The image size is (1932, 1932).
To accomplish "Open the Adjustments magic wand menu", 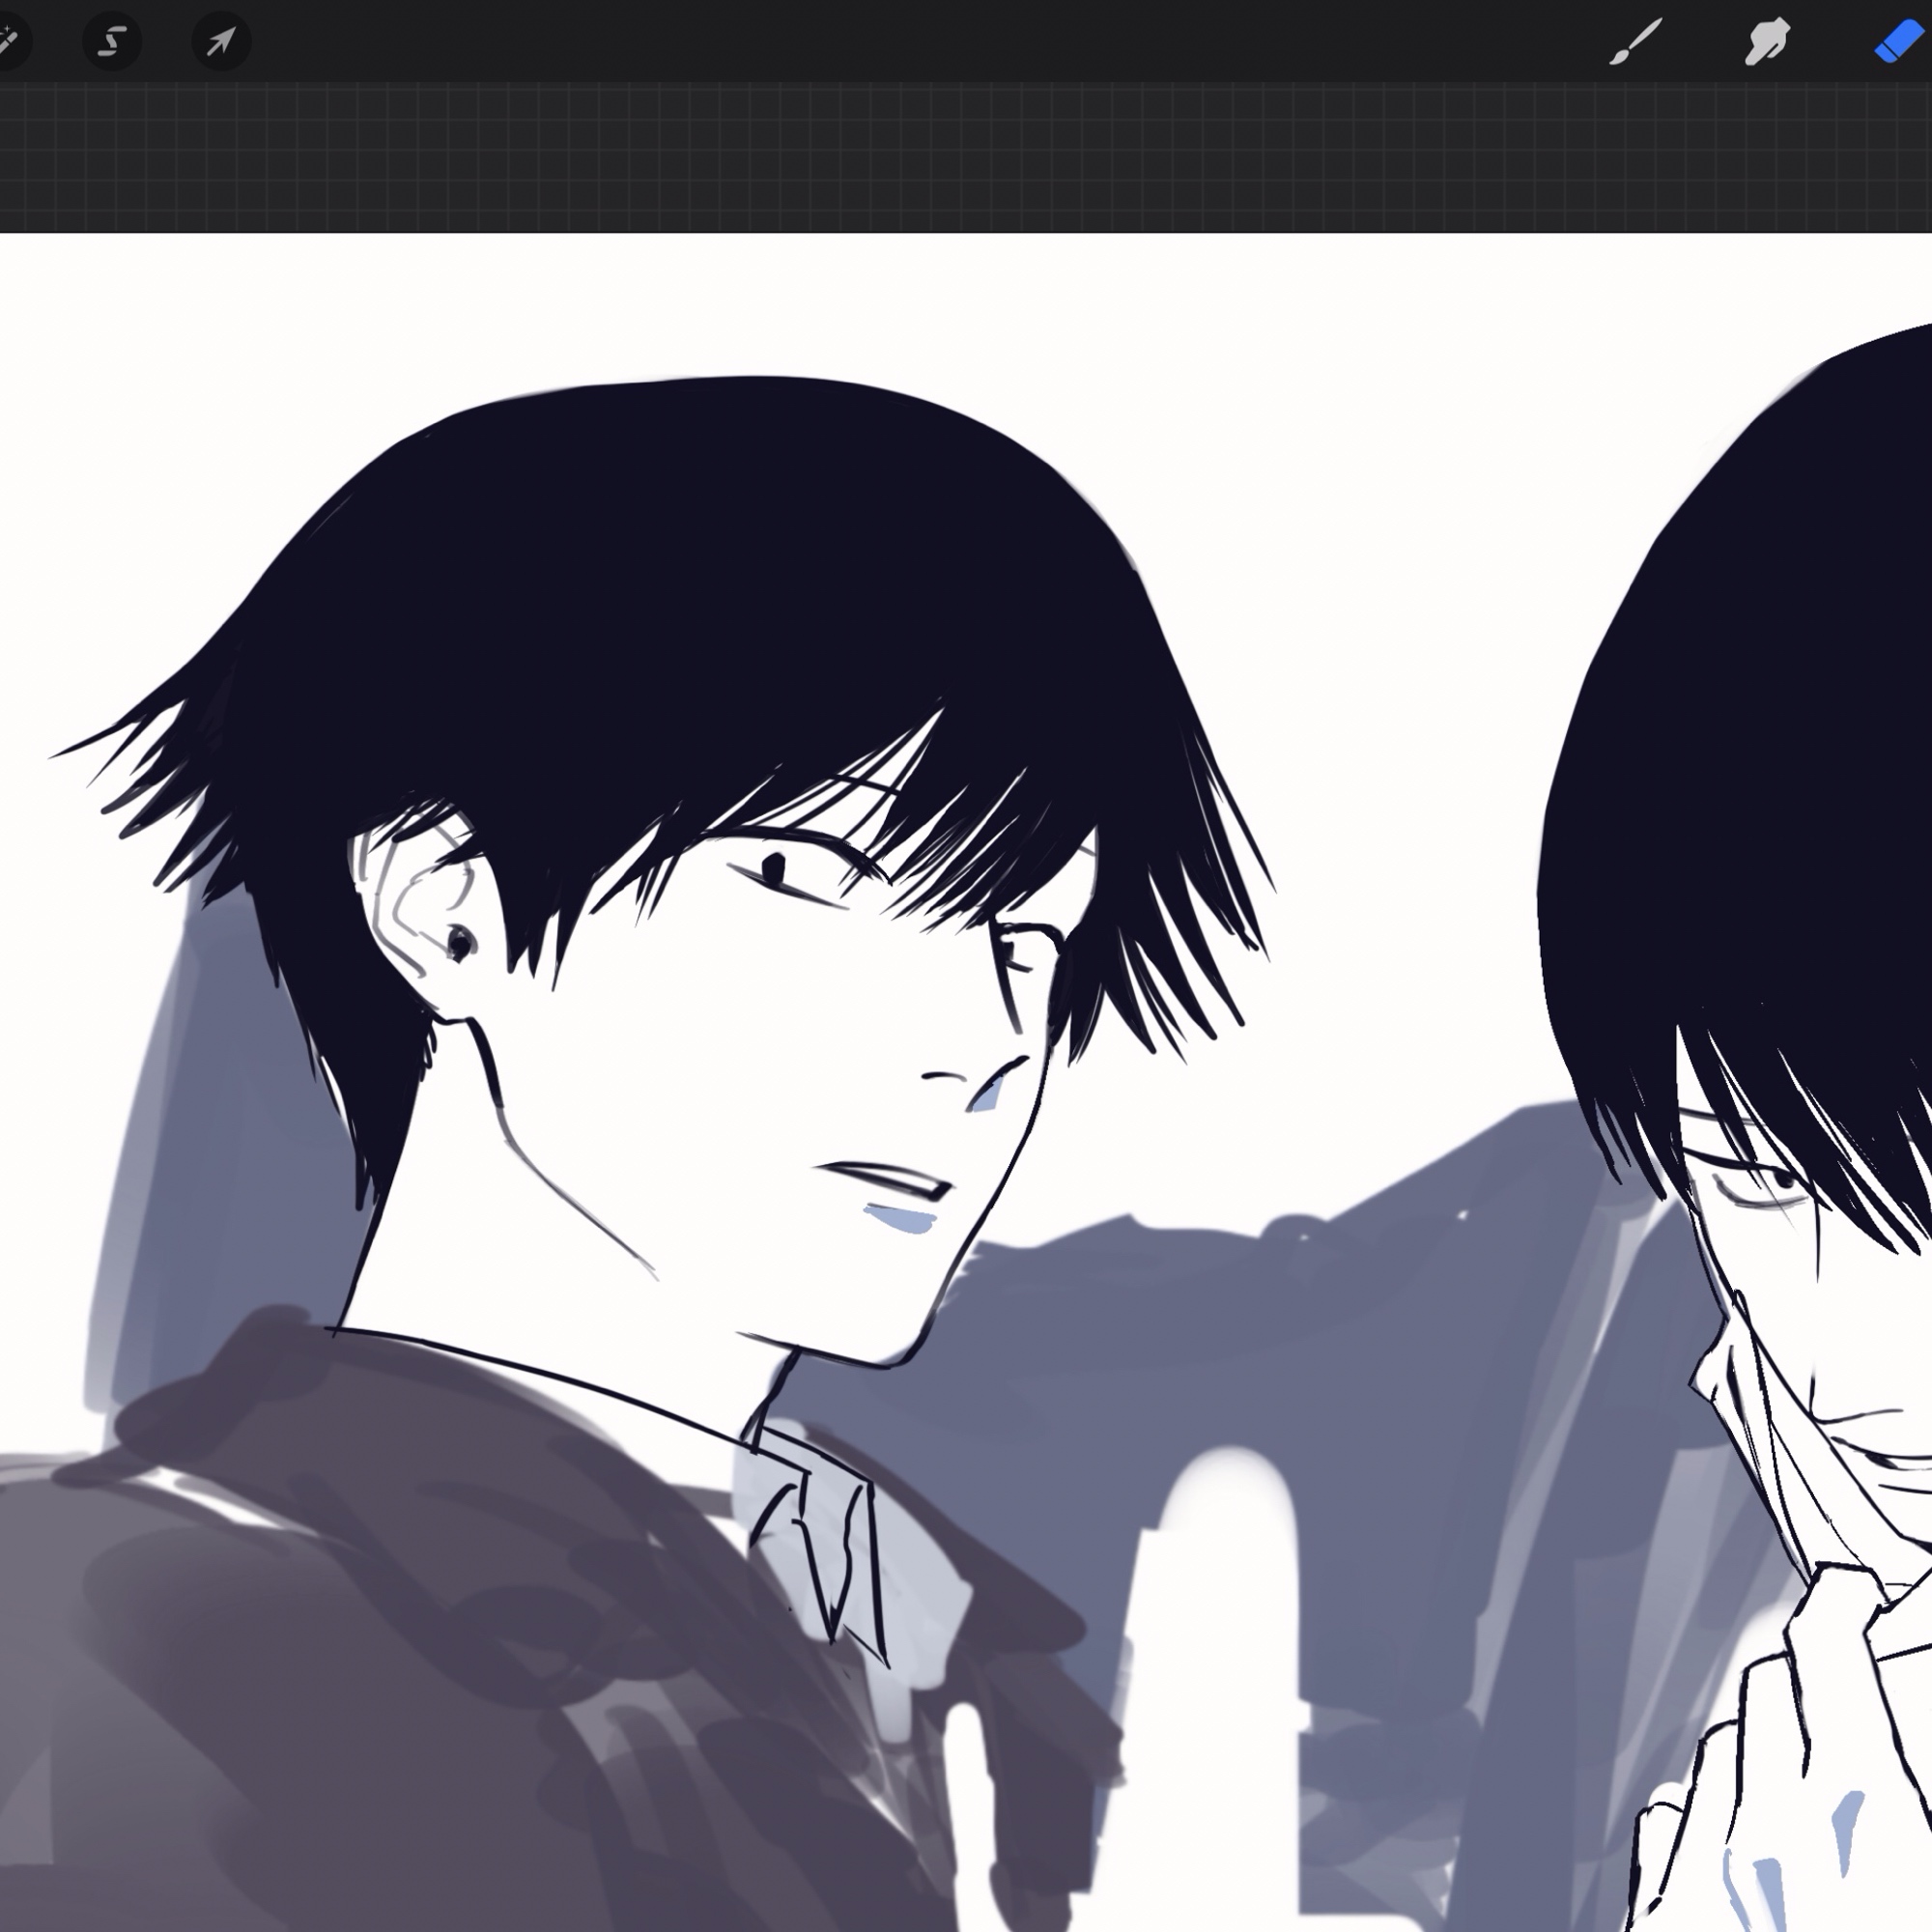I will tap(8, 42).
